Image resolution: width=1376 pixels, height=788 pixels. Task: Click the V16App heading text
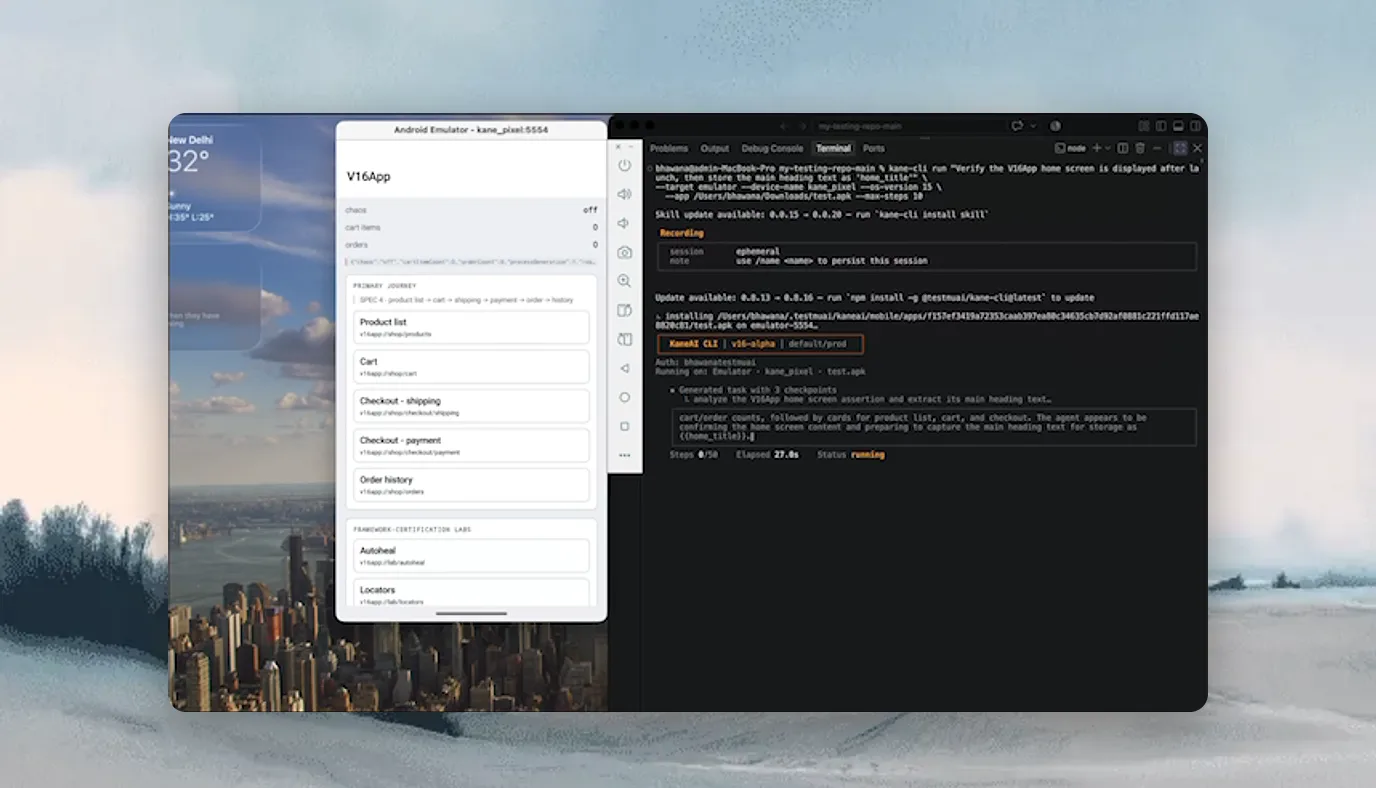coord(369,176)
